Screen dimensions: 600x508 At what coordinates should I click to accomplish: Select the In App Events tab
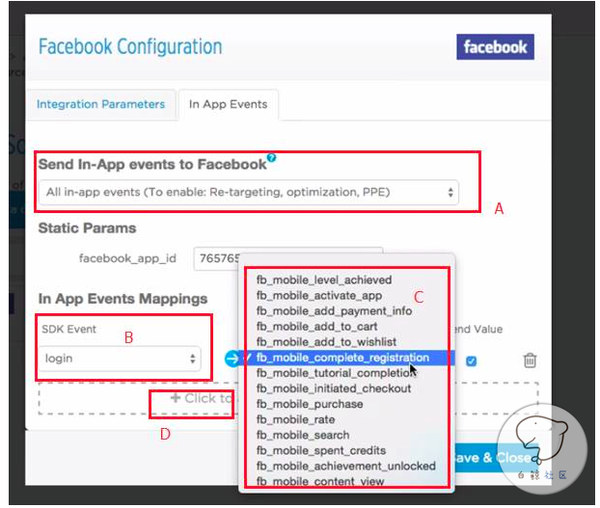tap(228, 104)
